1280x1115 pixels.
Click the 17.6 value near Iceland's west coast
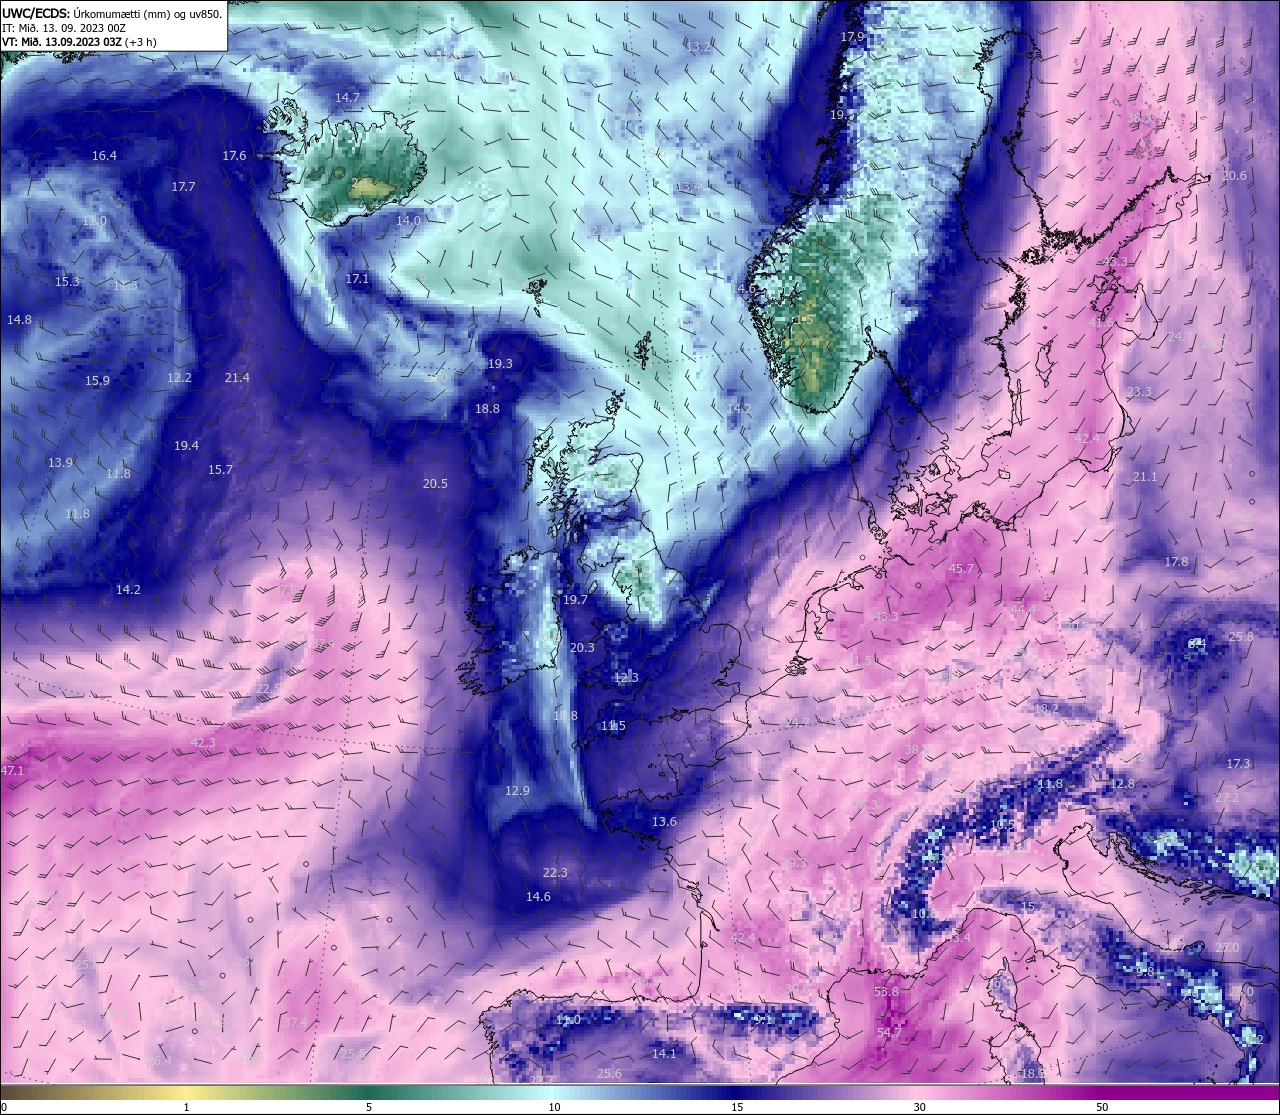coord(234,155)
